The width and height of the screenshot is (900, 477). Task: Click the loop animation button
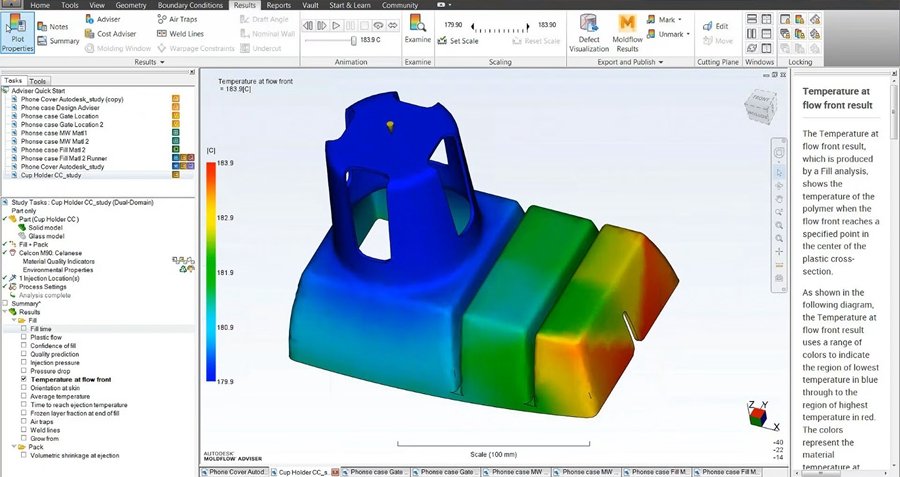(378, 25)
